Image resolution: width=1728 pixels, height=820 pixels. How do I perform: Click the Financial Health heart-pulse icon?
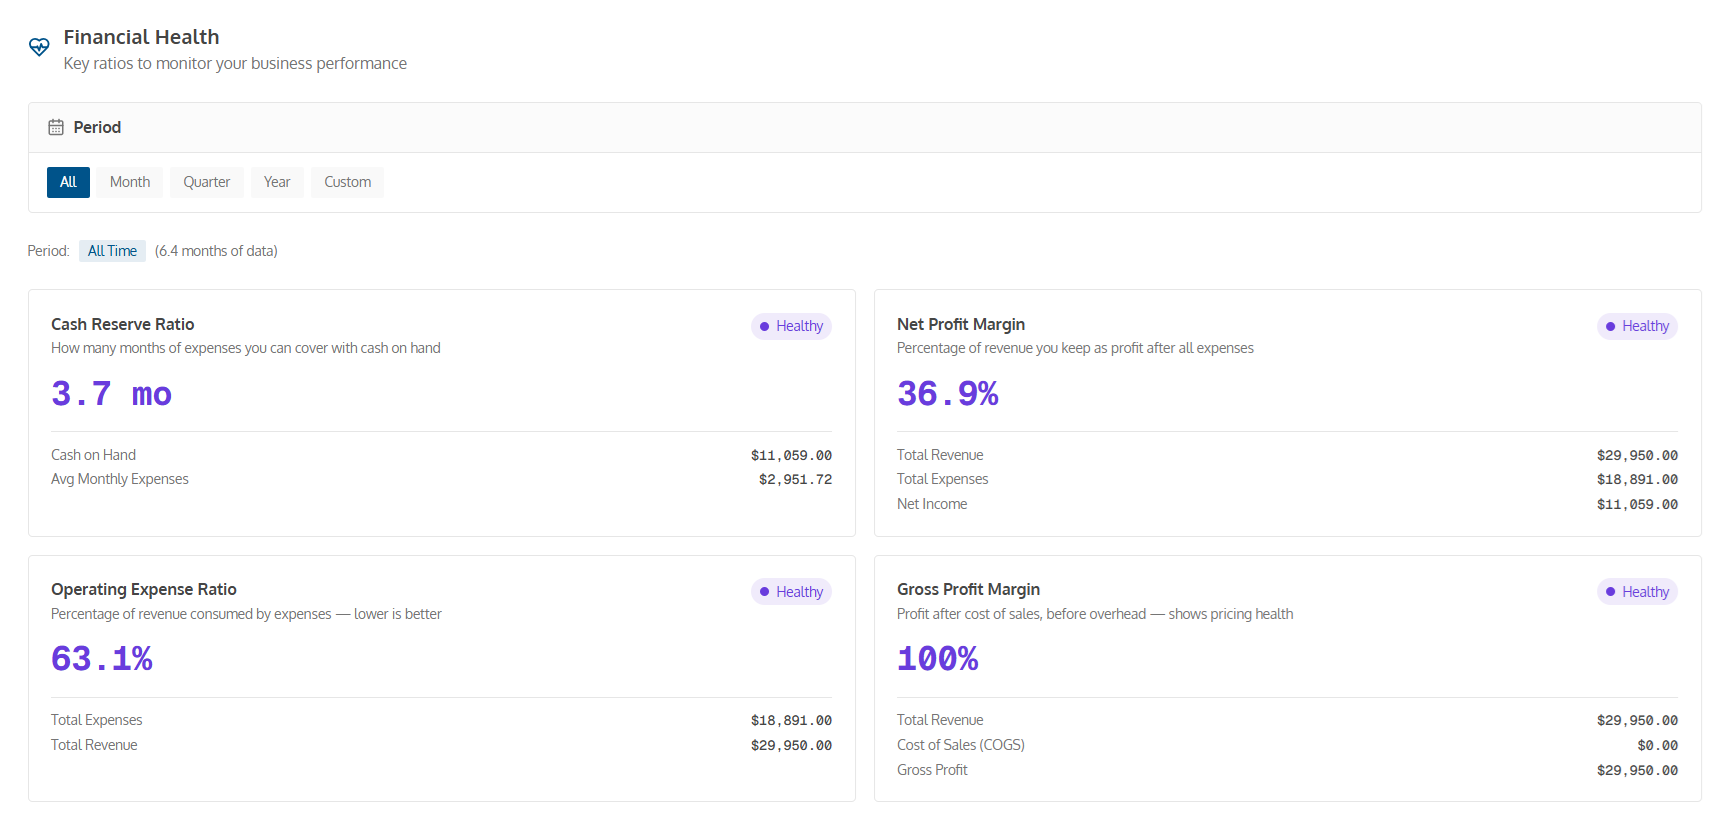39,47
